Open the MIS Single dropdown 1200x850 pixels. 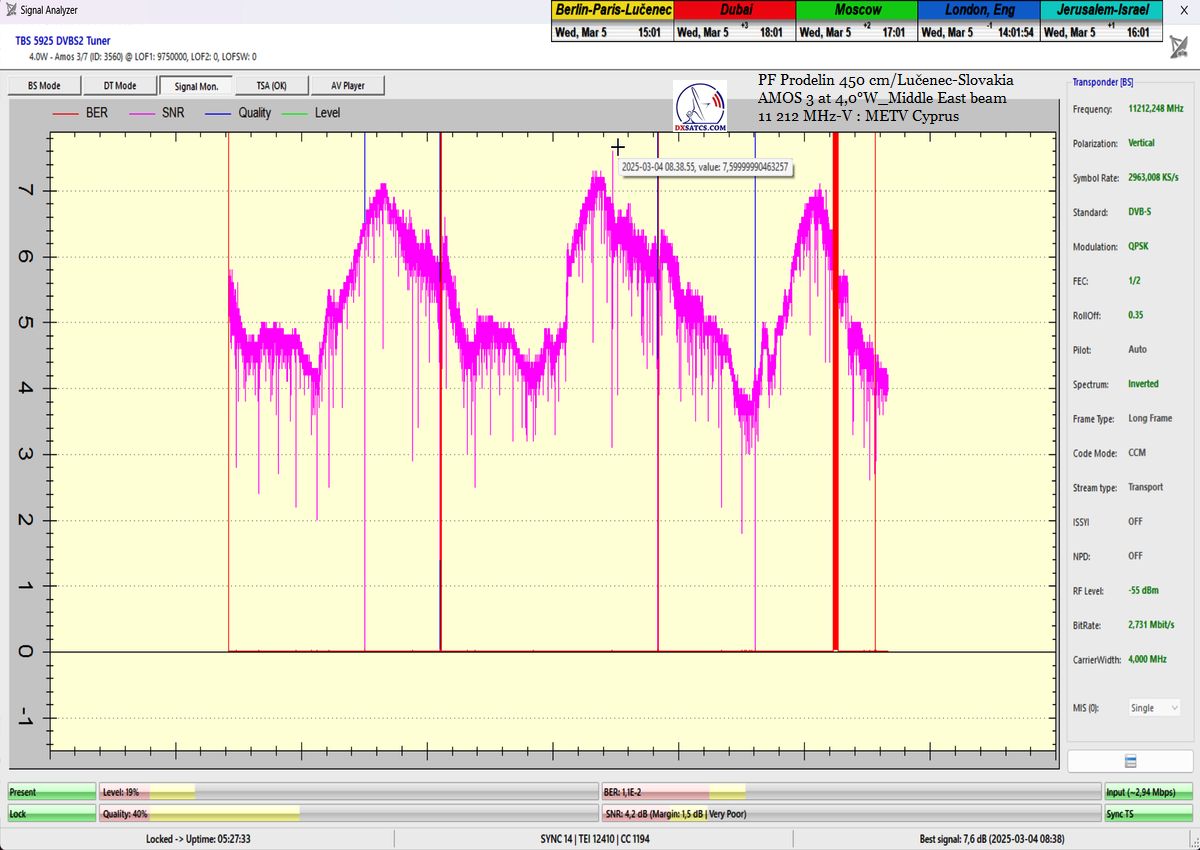1154,708
